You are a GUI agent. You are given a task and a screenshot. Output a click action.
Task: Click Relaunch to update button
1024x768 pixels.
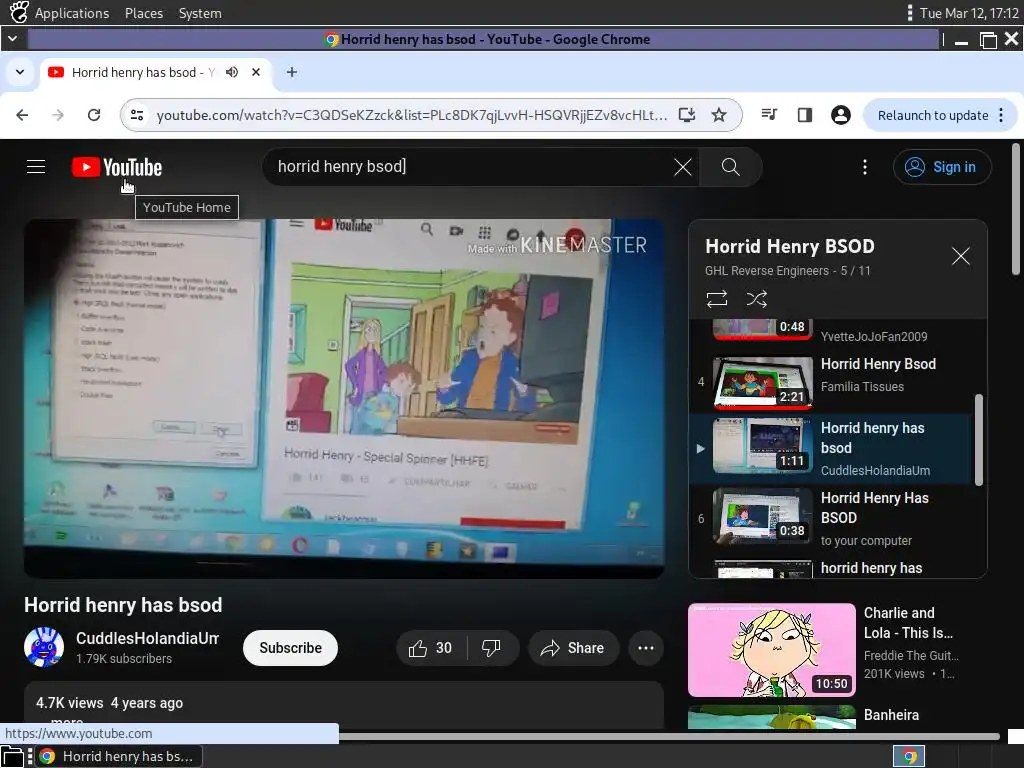click(933, 115)
